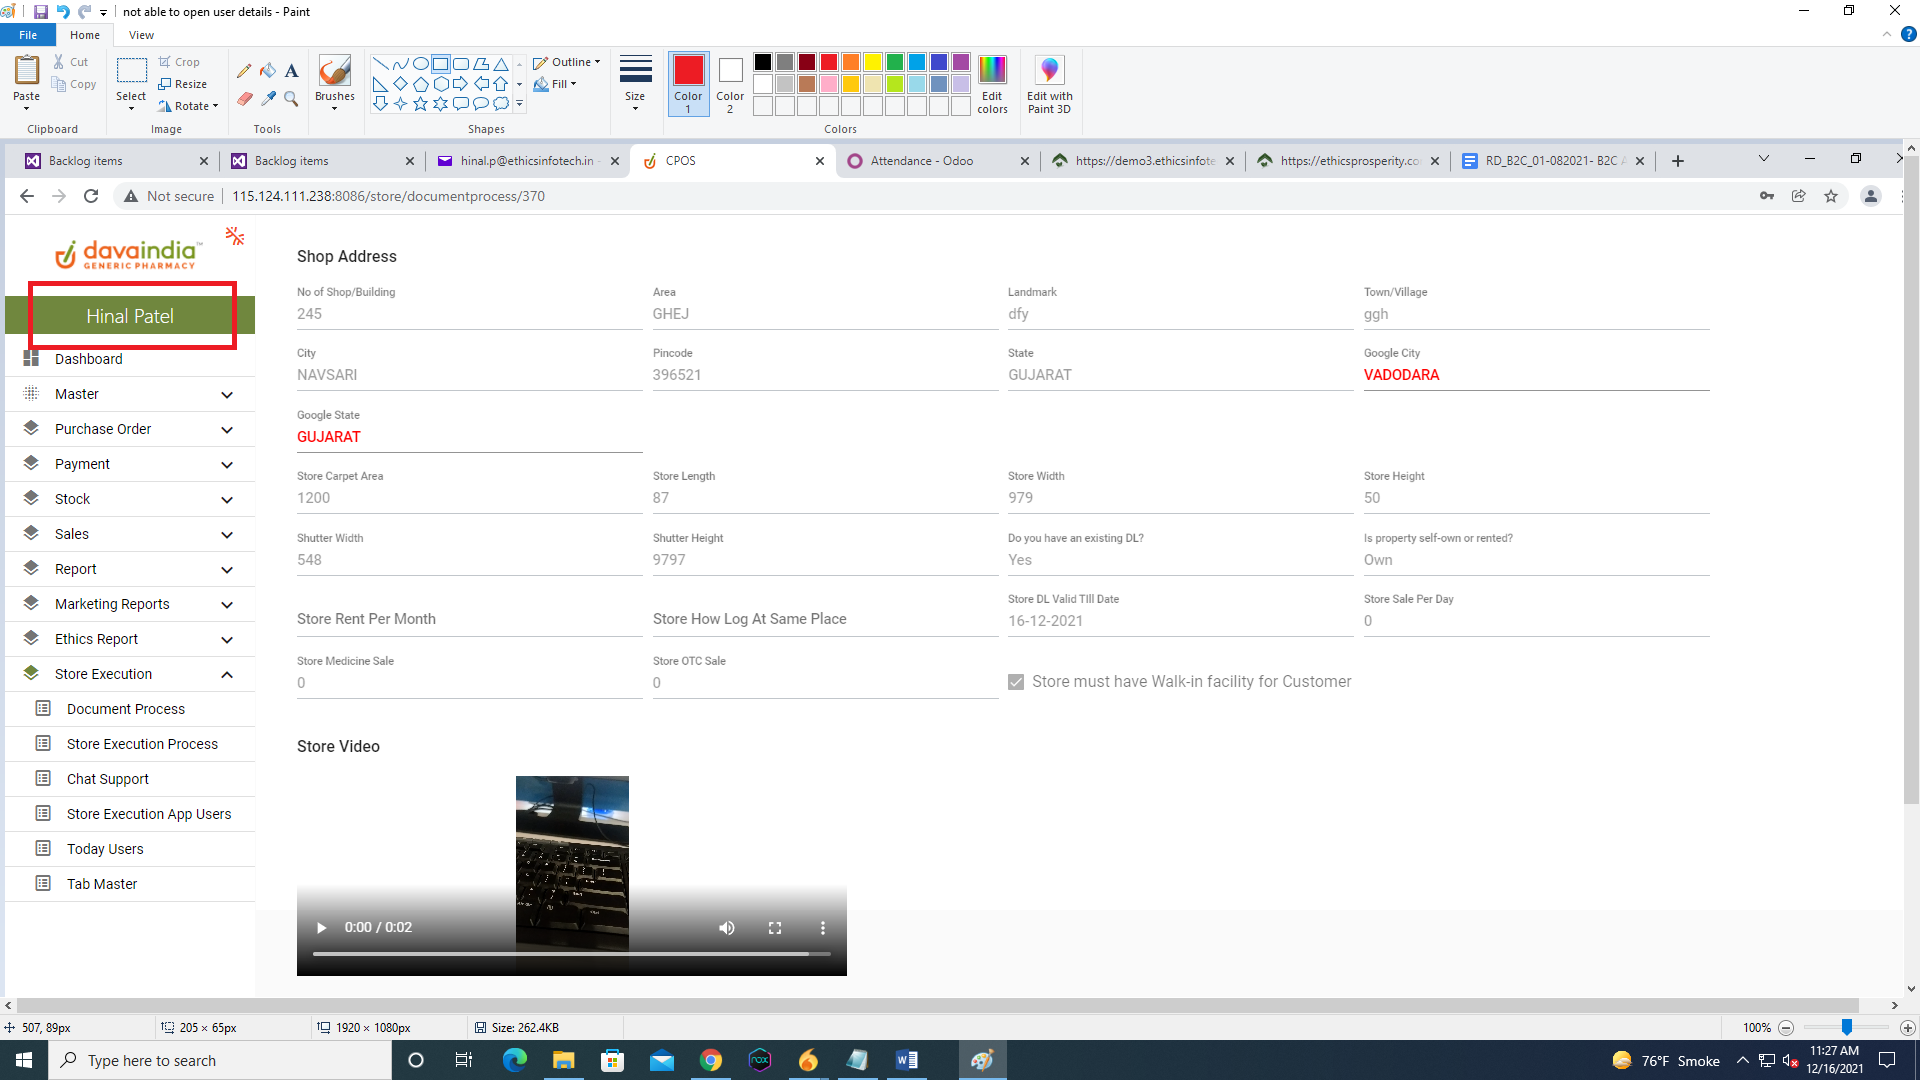Pick the Color picker eyedropper tool

point(268,99)
